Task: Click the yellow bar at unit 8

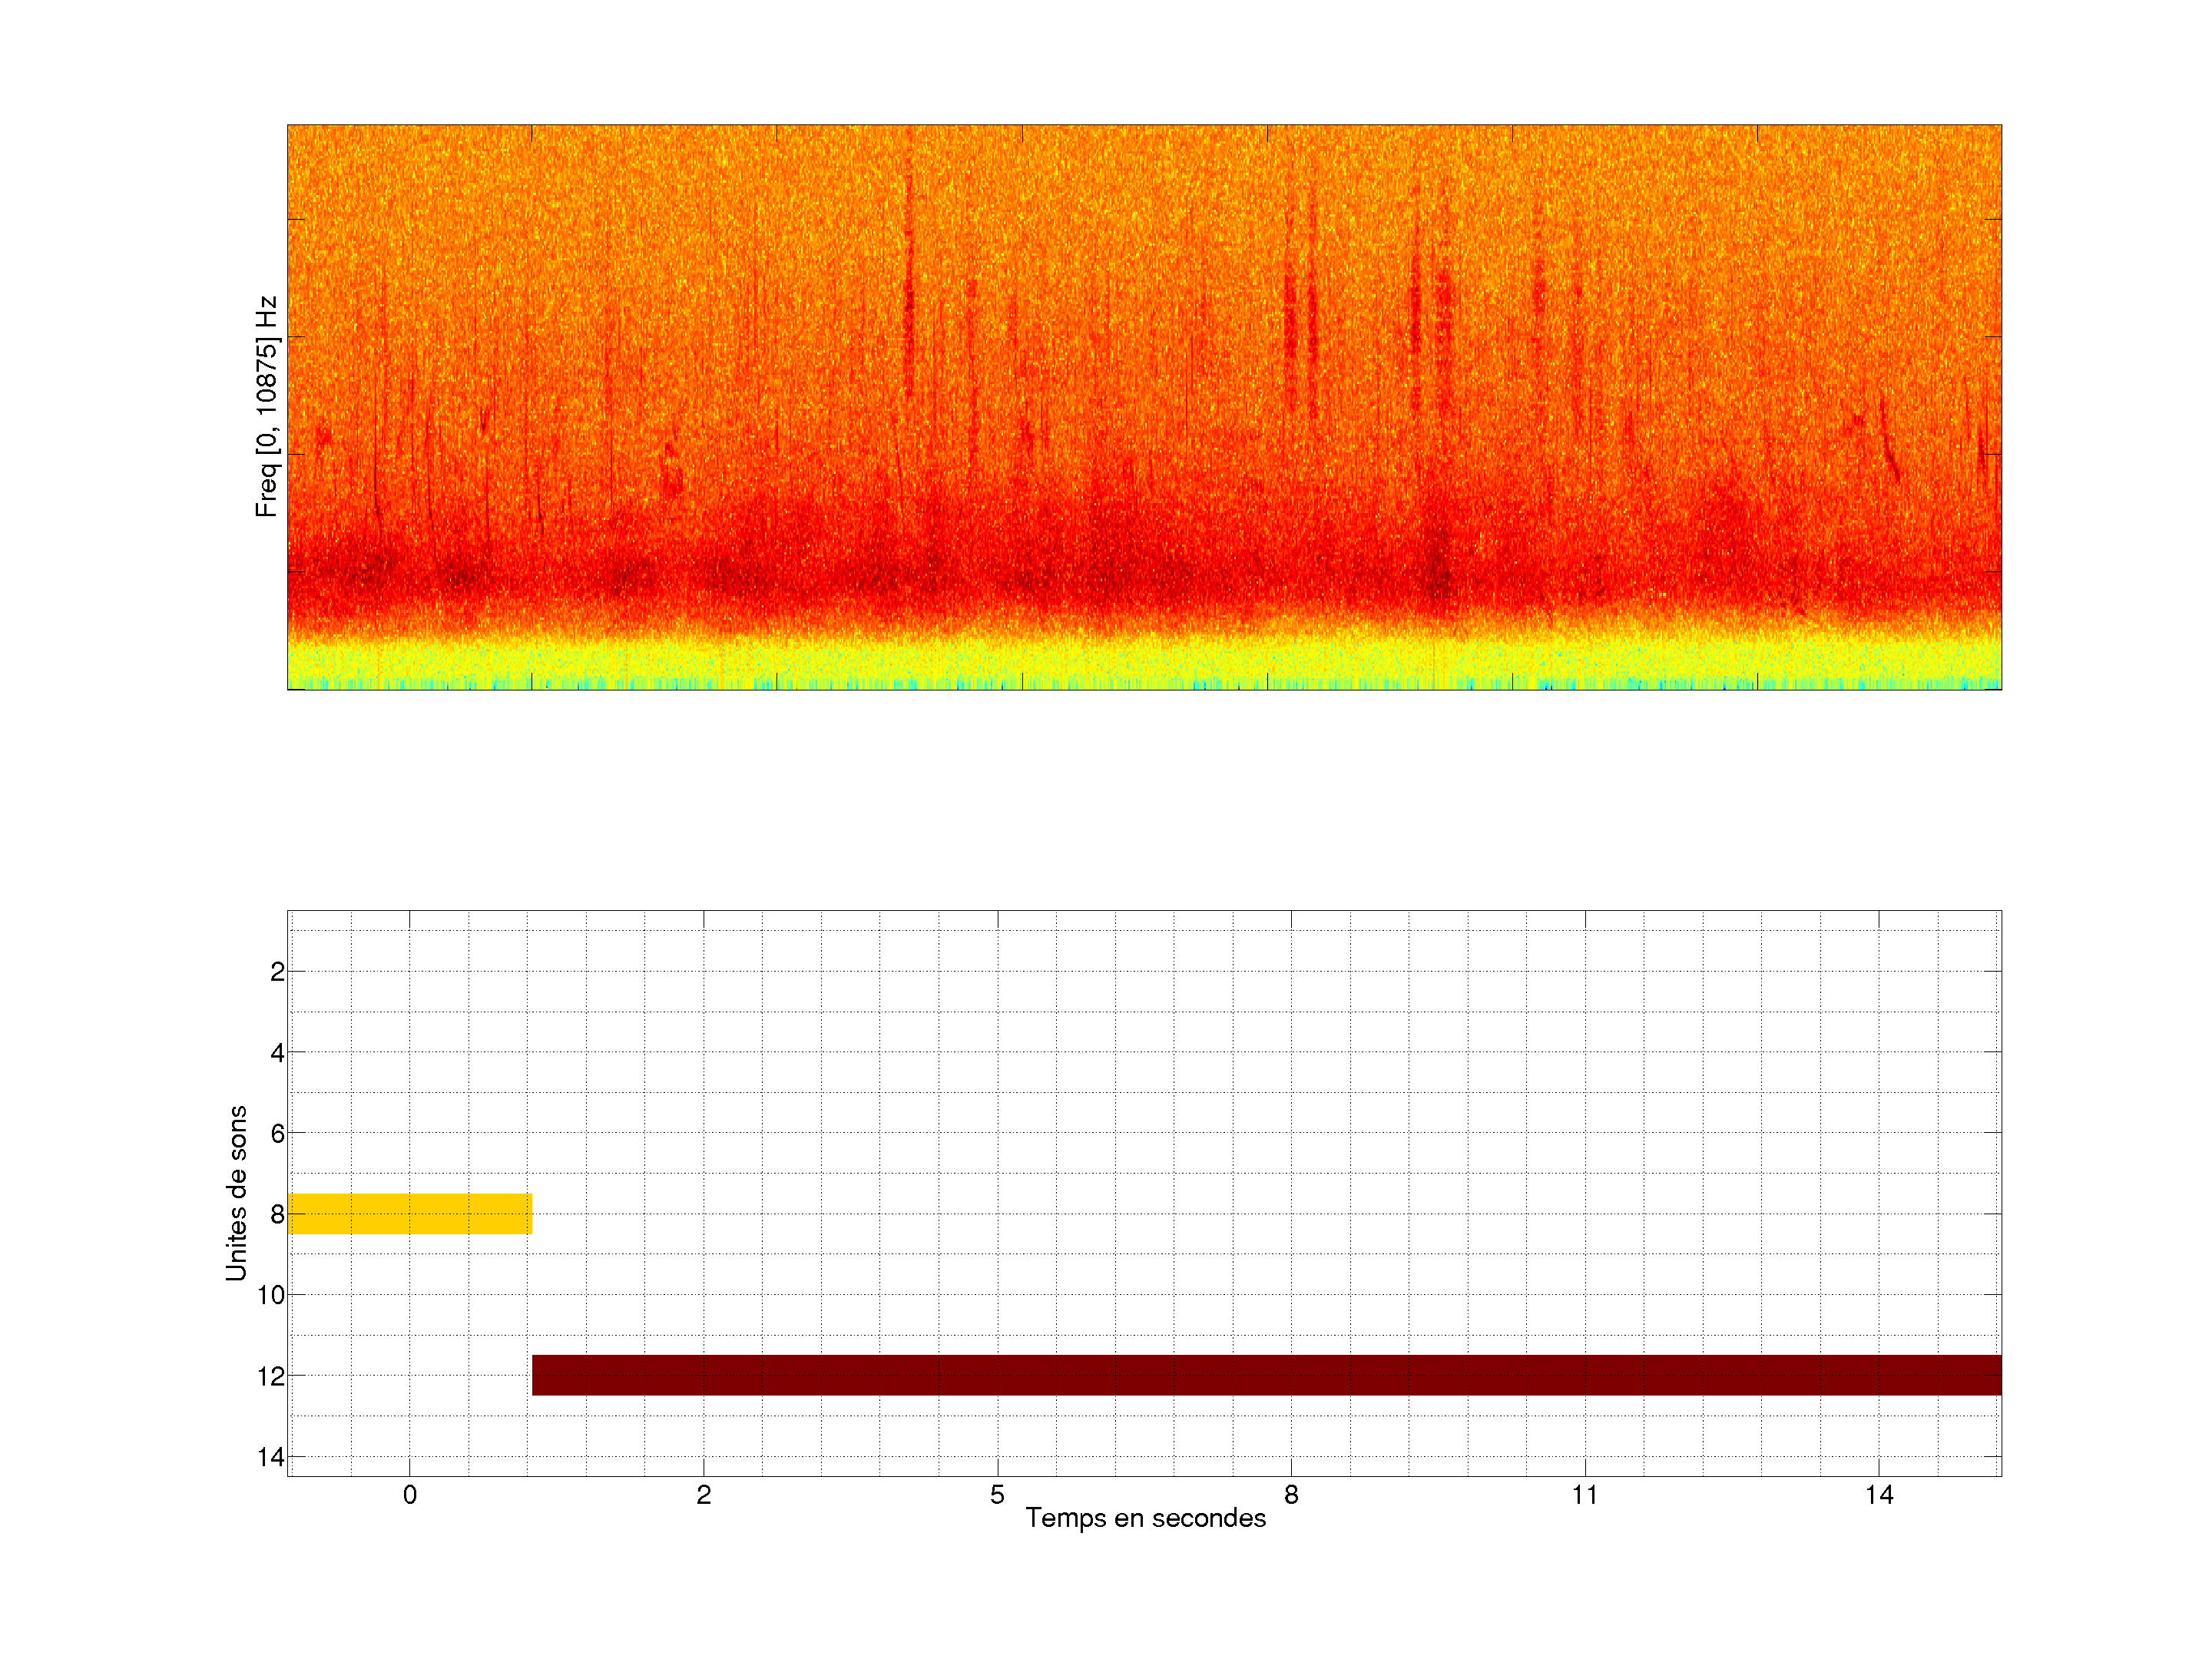Action: click(x=409, y=1213)
